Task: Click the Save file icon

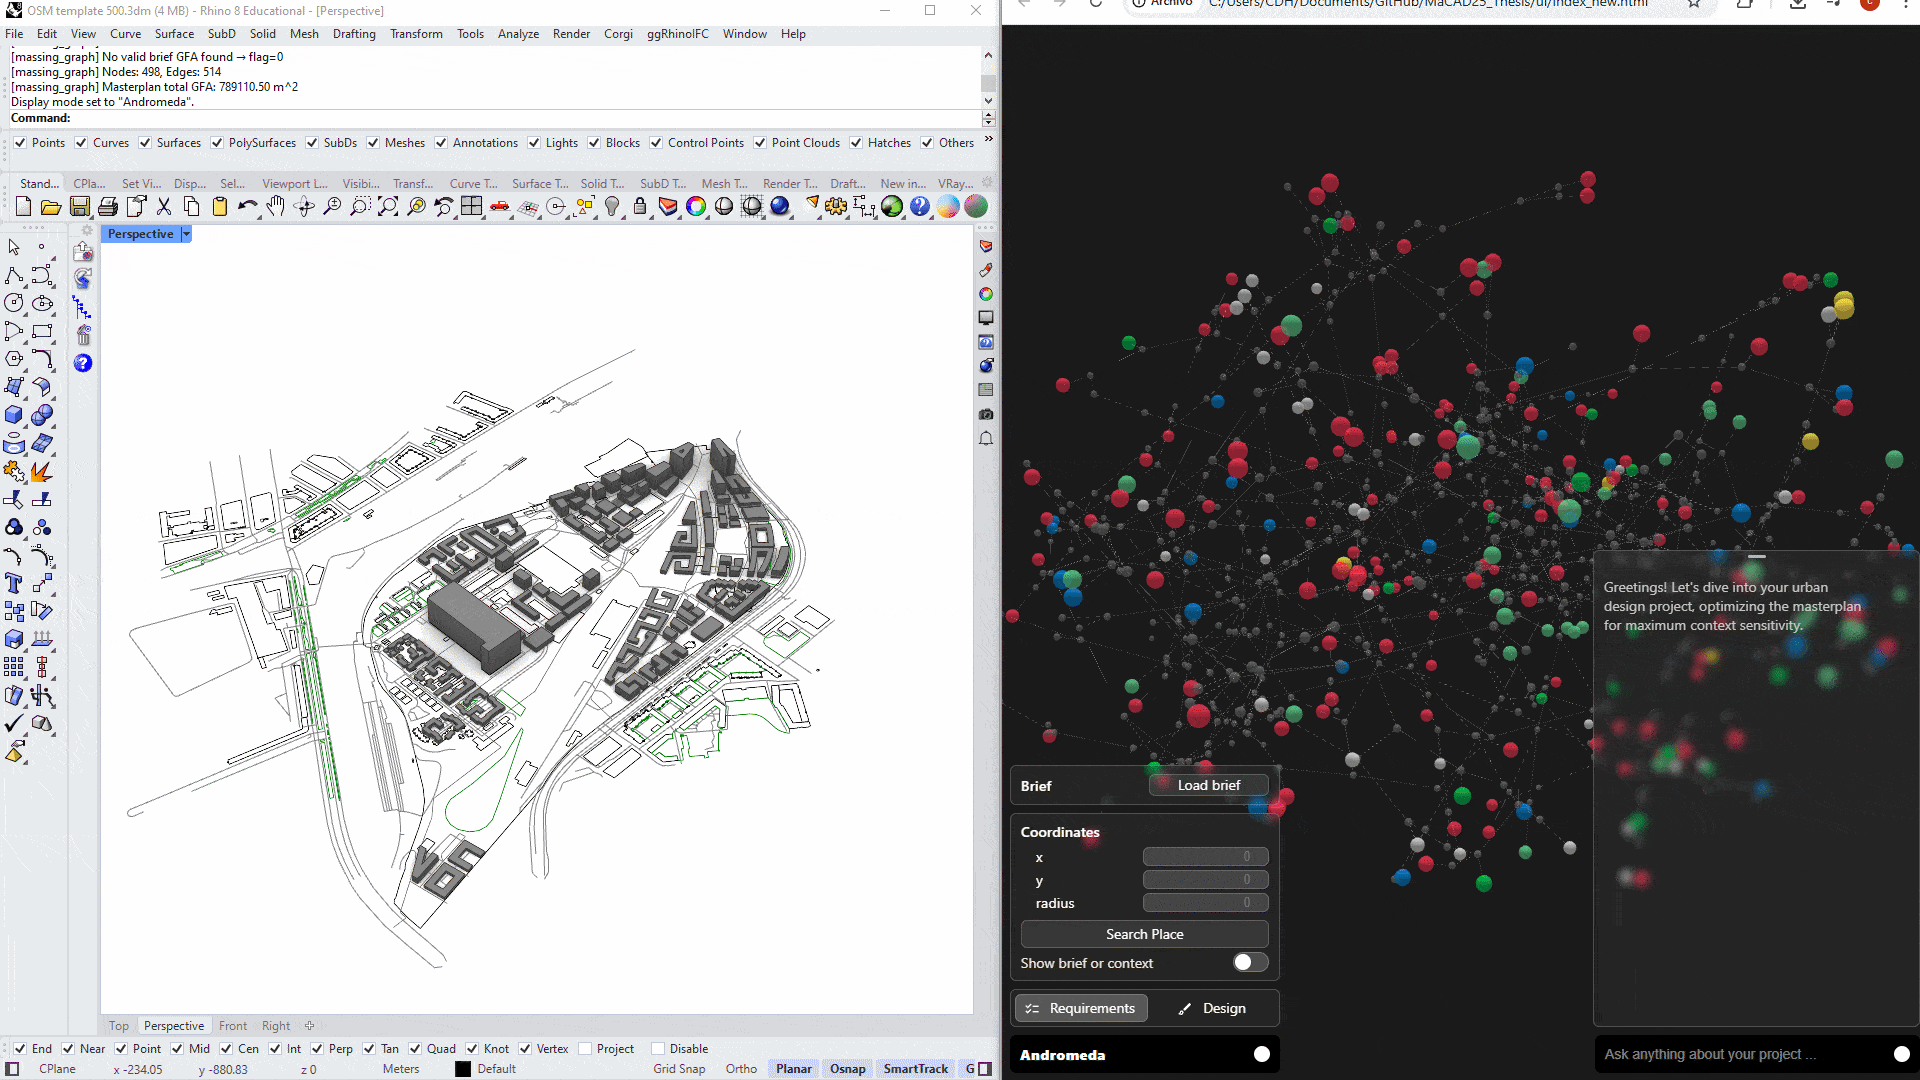Action: [x=79, y=207]
